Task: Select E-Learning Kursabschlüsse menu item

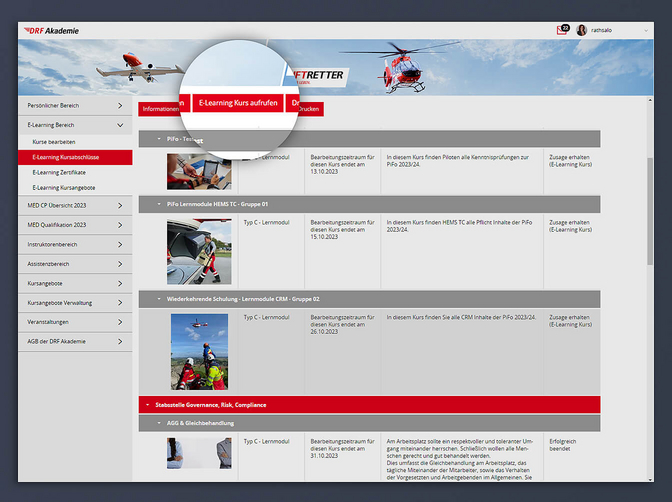Action: [68, 157]
